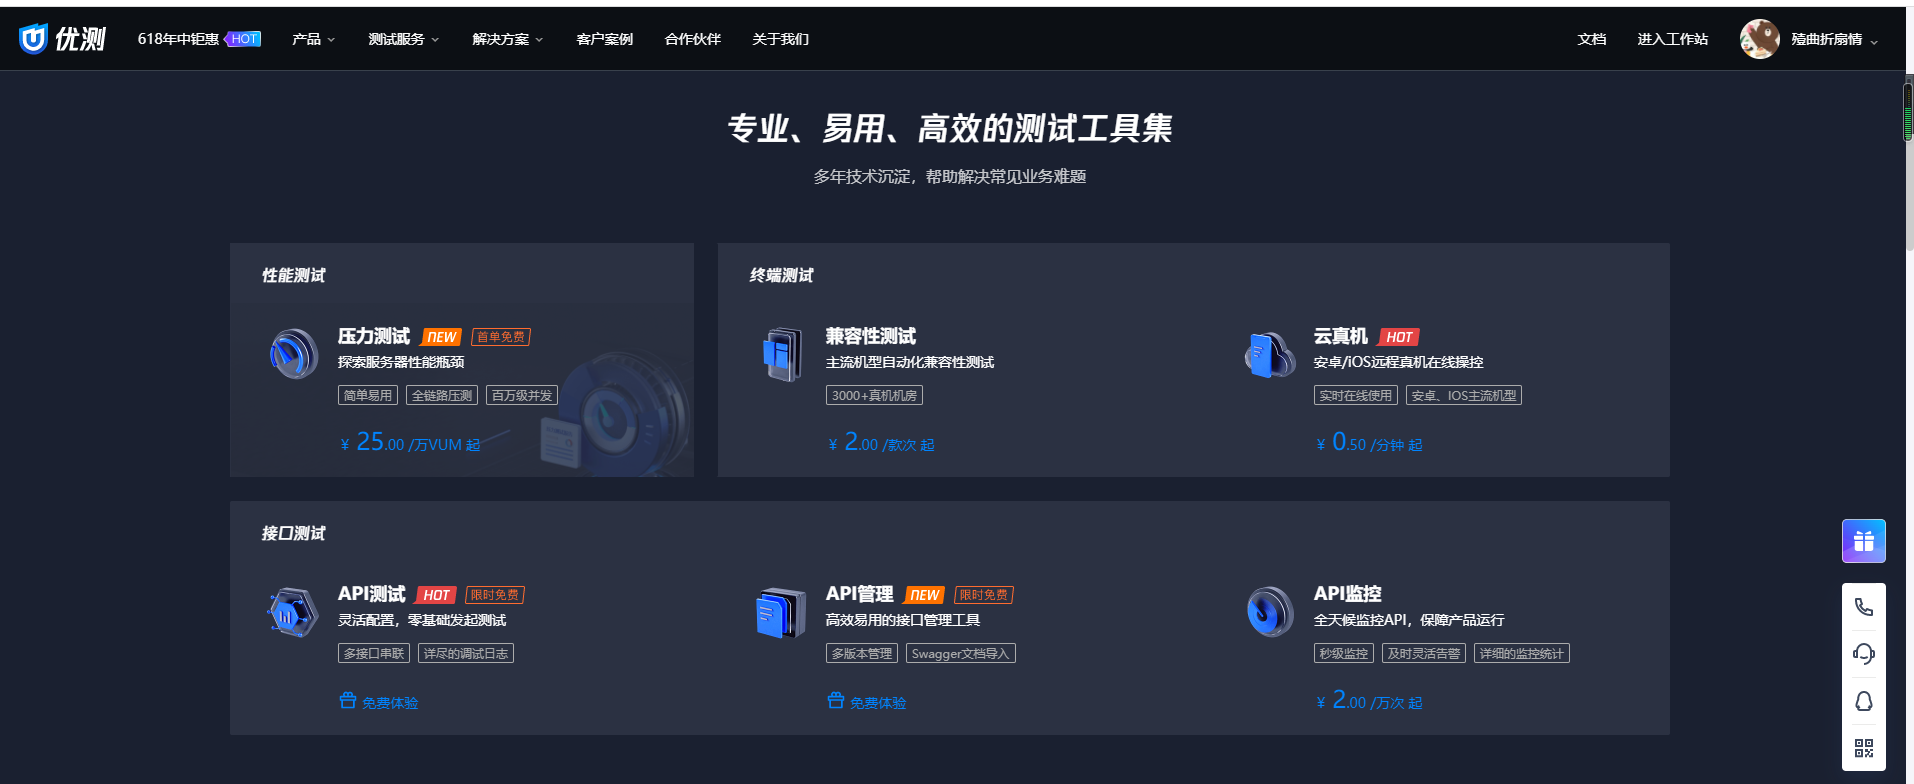Click the 实时在线使用 tag
This screenshot has width=1914, height=784.
click(x=1356, y=395)
